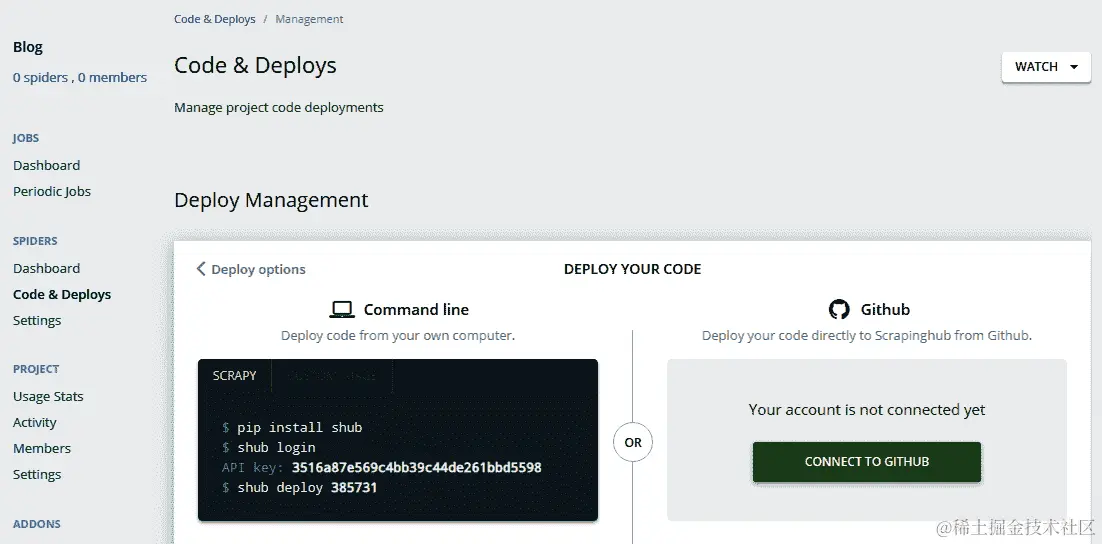
Task: Click 'Manage project code deployments' description
Action: tap(279, 108)
